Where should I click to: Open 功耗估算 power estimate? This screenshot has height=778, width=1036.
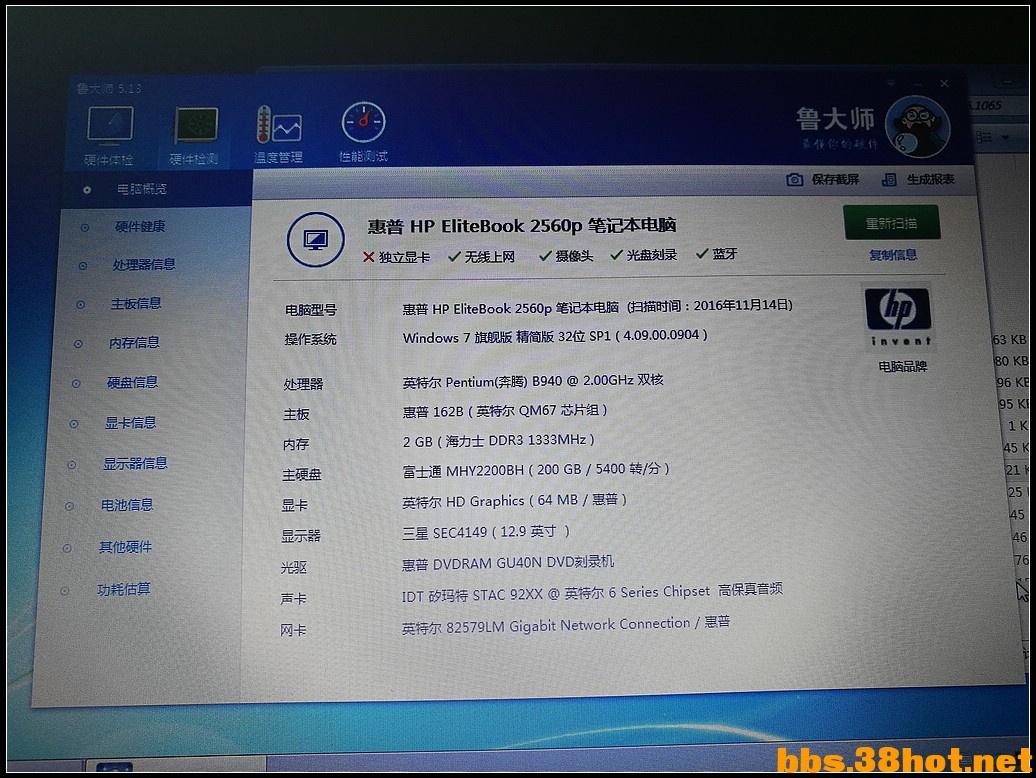(124, 589)
